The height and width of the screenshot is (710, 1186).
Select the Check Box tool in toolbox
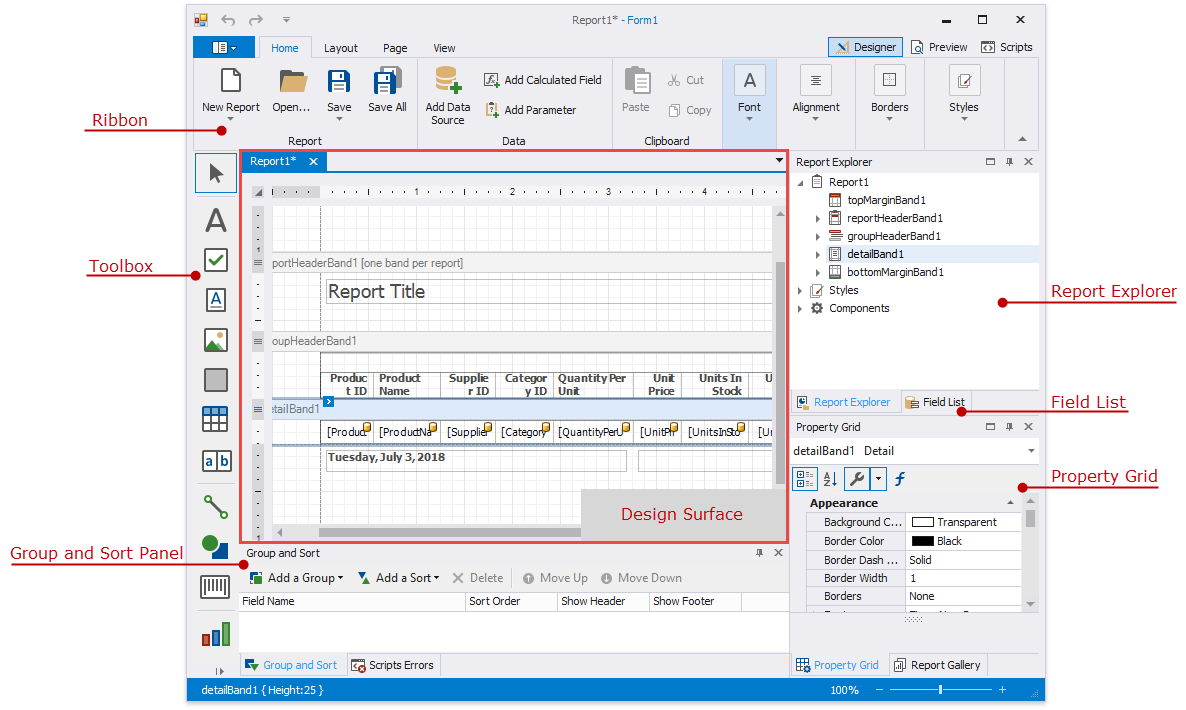216,260
